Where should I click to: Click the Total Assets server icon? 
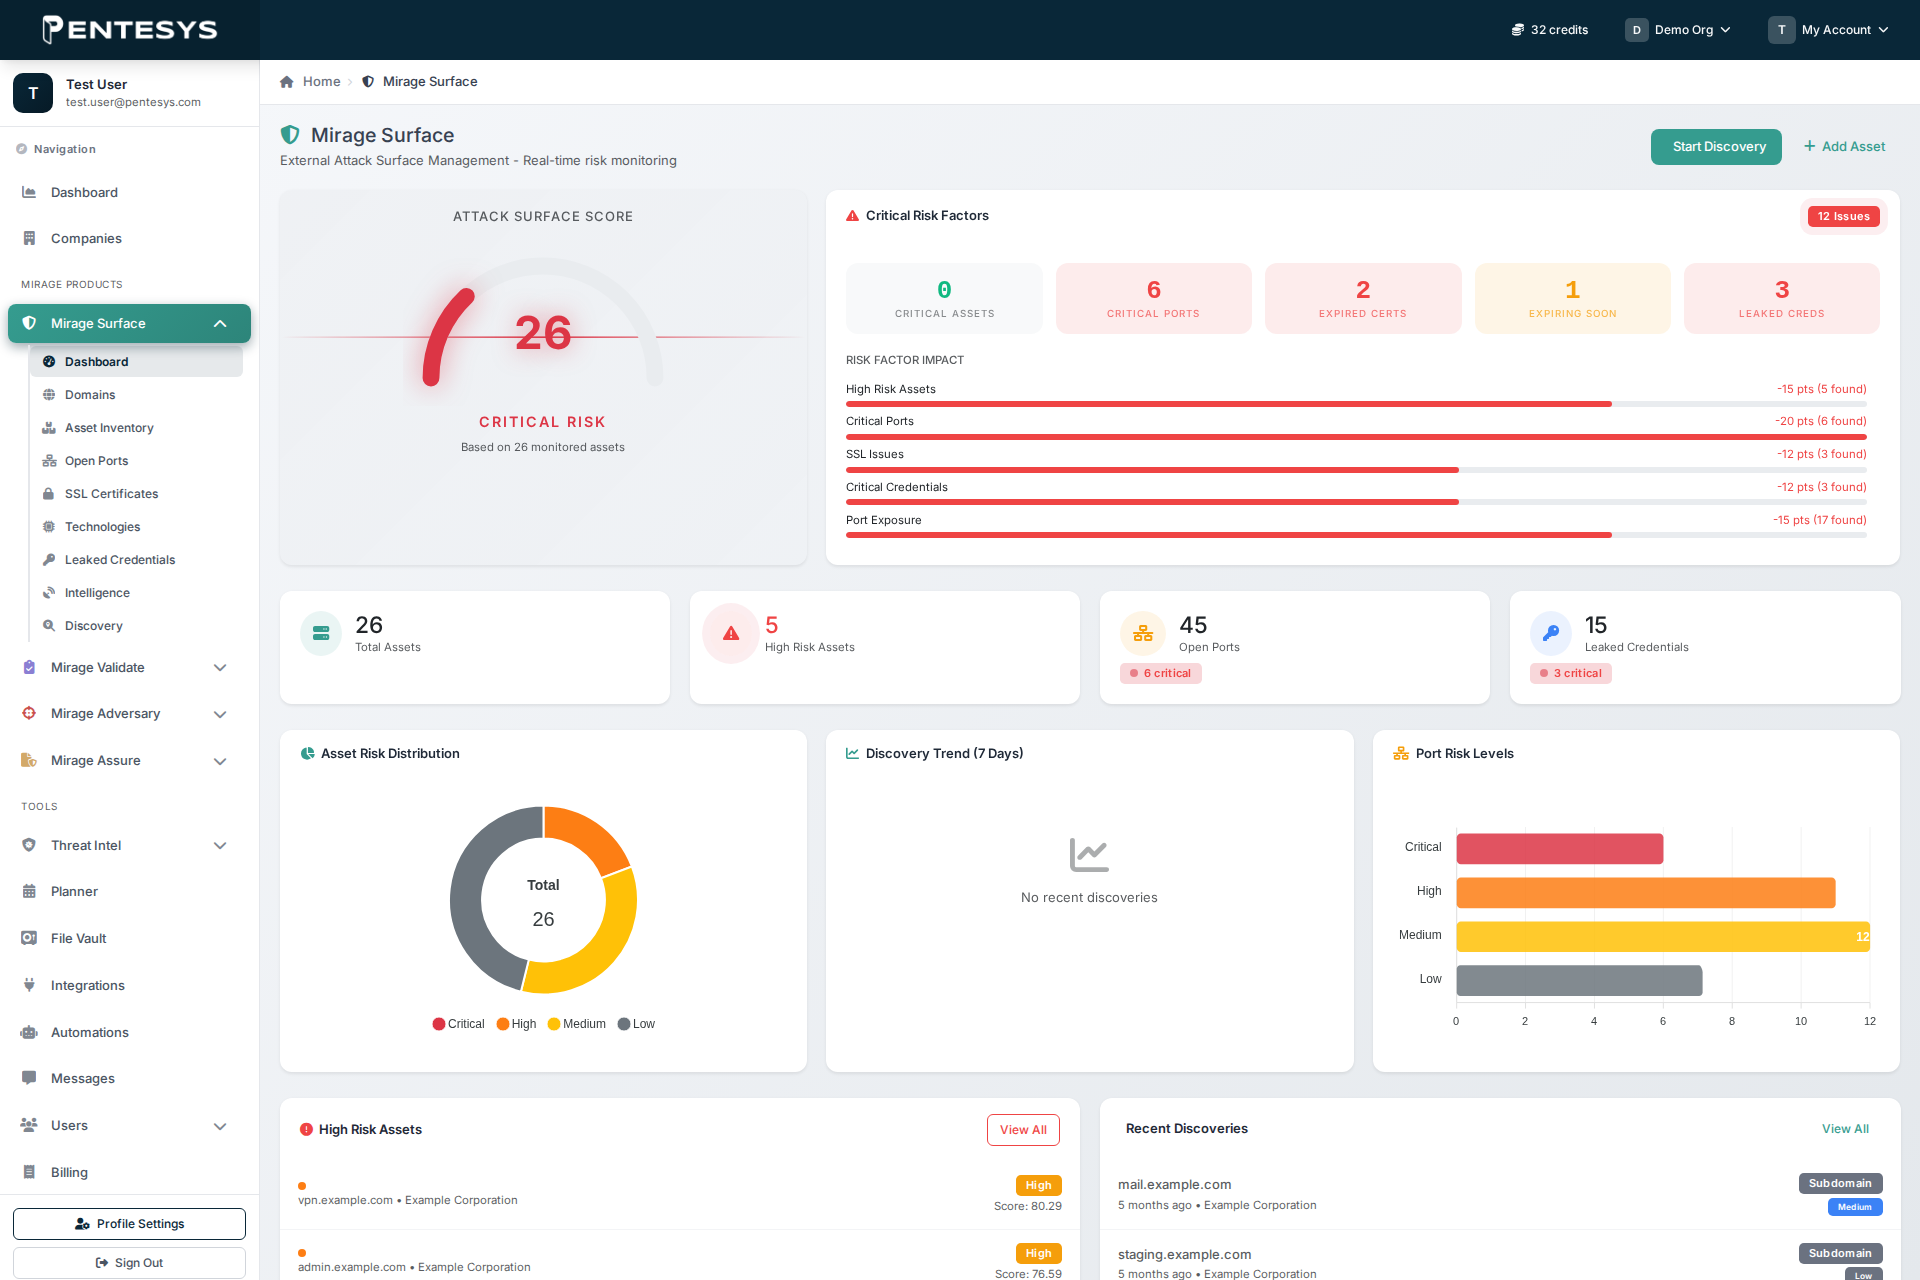pyautogui.click(x=321, y=633)
